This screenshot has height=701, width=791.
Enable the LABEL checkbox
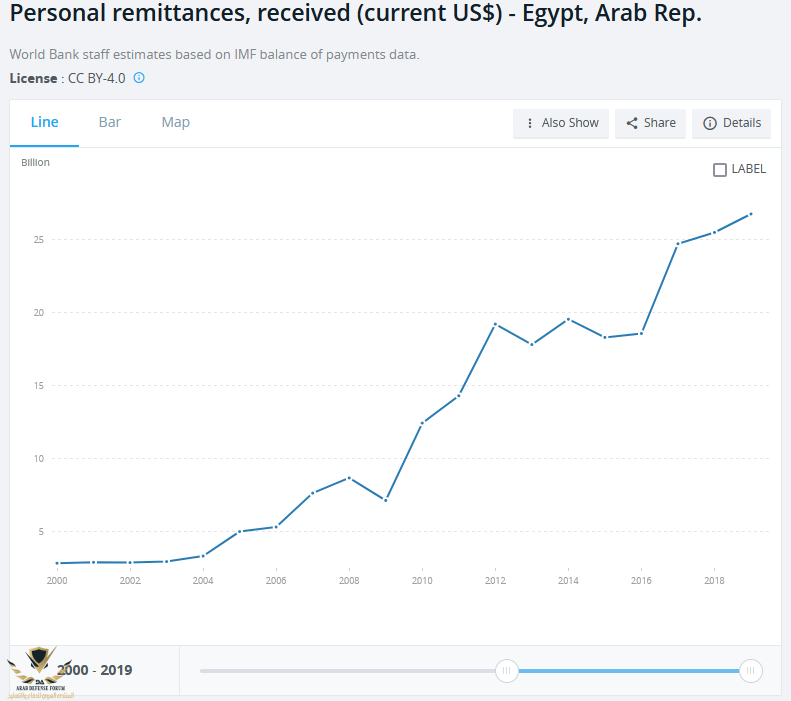pyautogui.click(x=720, y=170)
